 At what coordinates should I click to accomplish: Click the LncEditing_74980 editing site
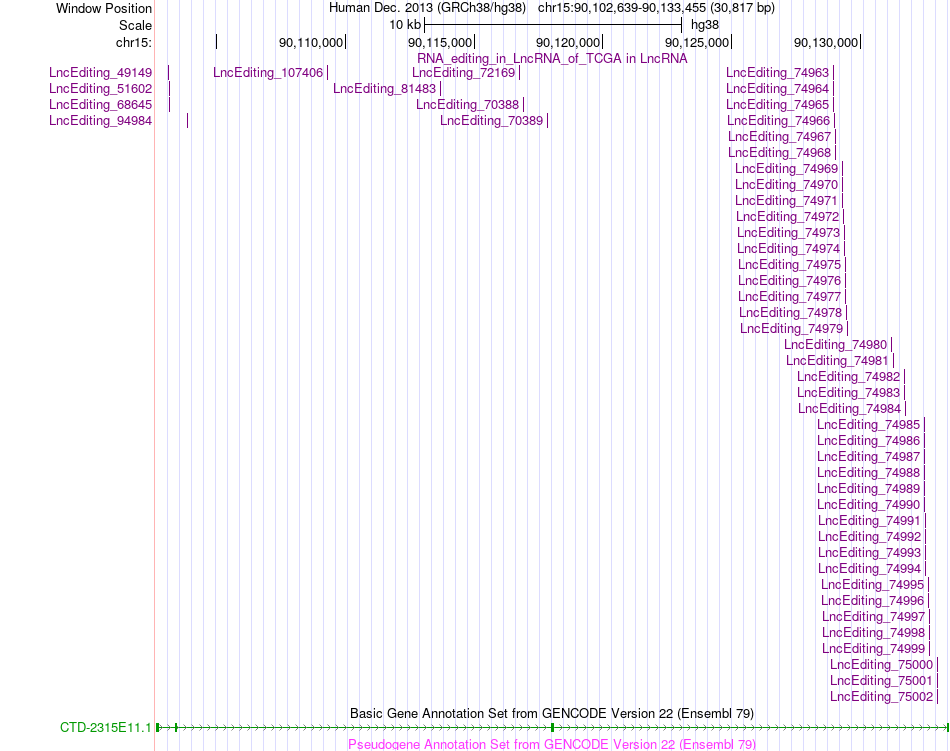(835, 345)
